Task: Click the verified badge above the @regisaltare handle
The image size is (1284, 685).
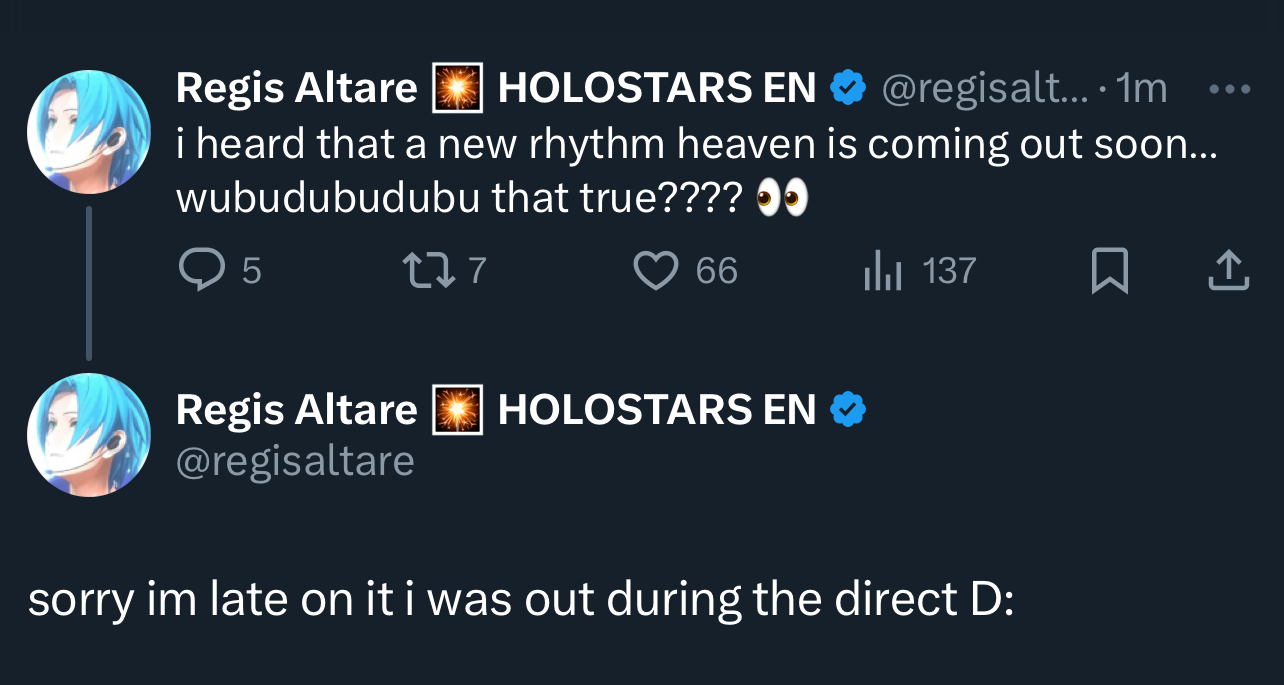Action: click(x=849, y=409)
